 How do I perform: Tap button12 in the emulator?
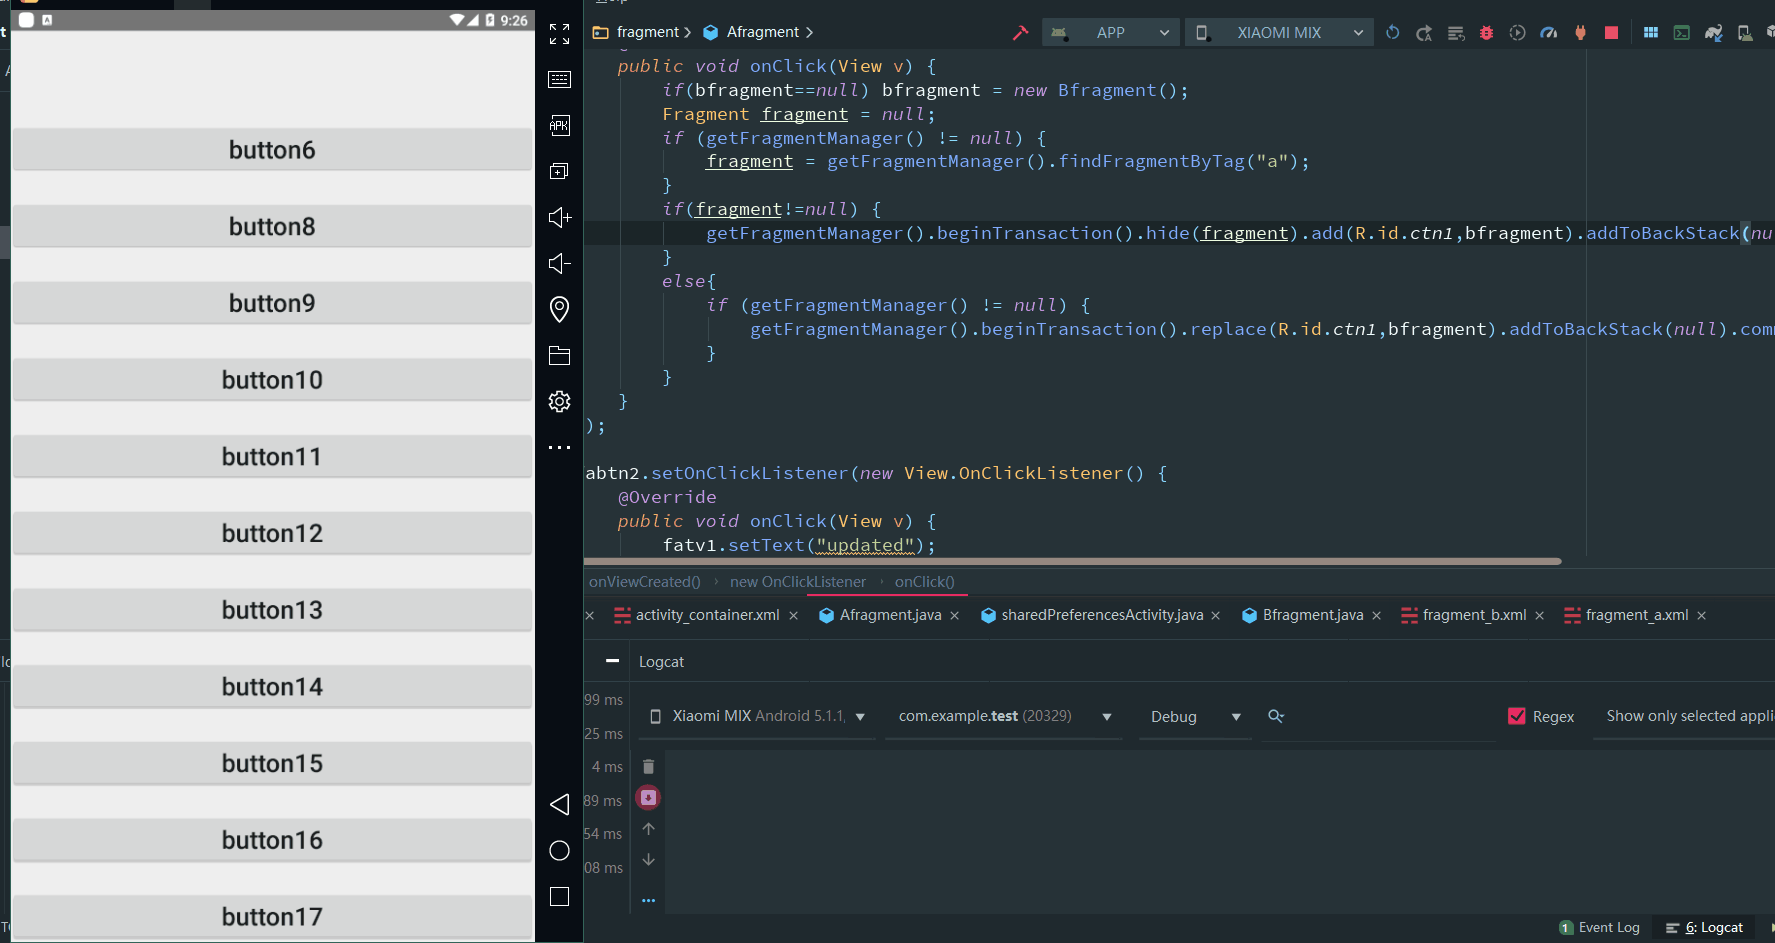[x=272, y=533]
